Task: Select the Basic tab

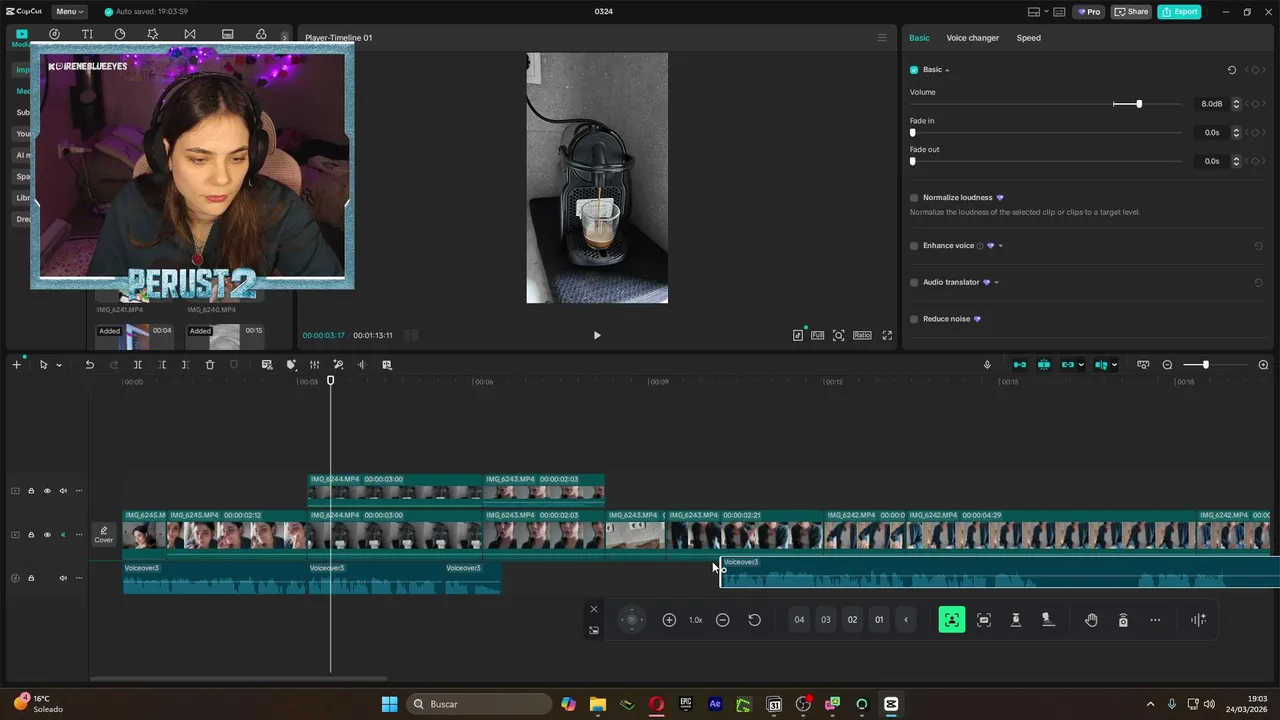Action: click(919, 38)
